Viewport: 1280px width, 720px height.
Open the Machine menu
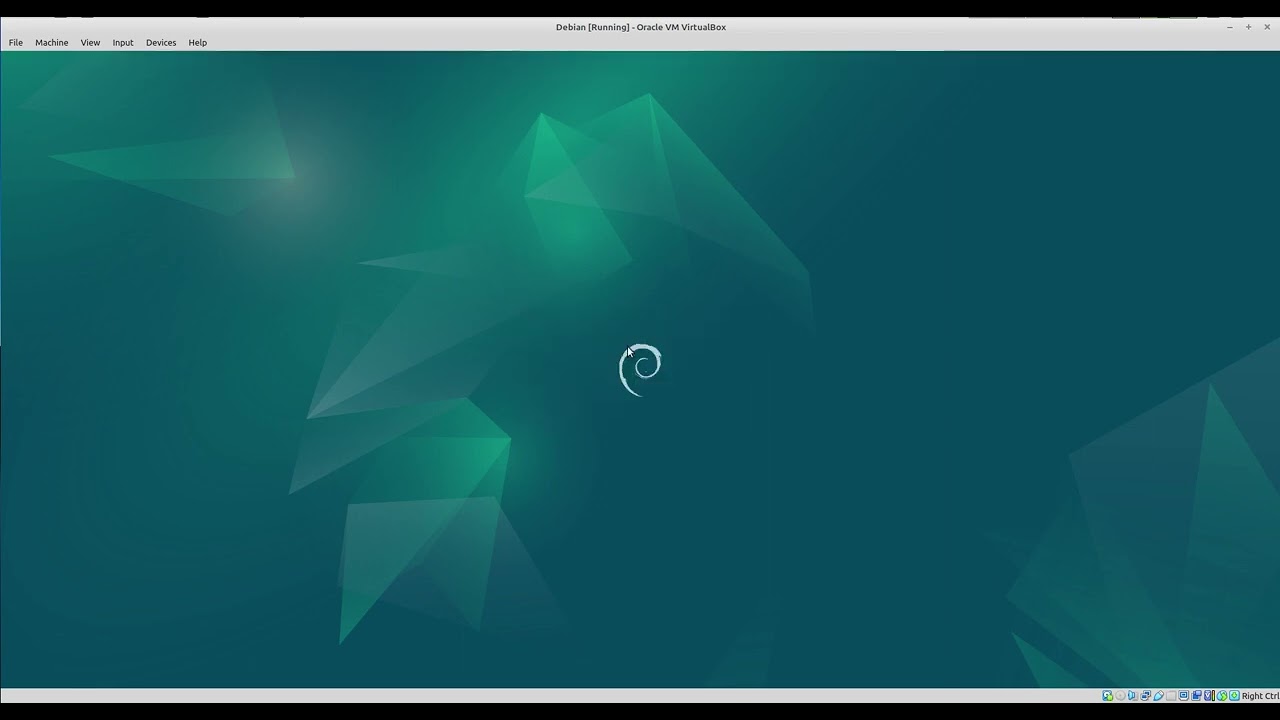coord(52,42)
